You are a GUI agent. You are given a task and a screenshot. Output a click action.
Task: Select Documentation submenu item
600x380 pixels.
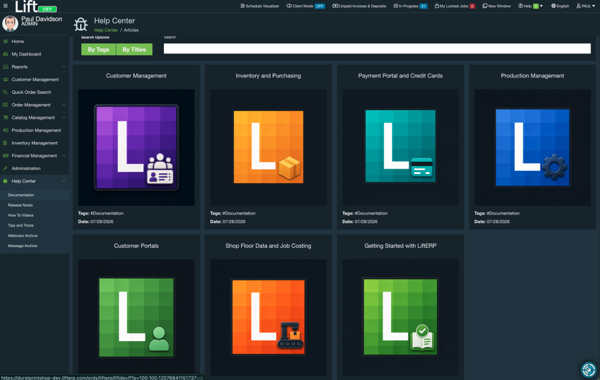[x=21, y=195]
